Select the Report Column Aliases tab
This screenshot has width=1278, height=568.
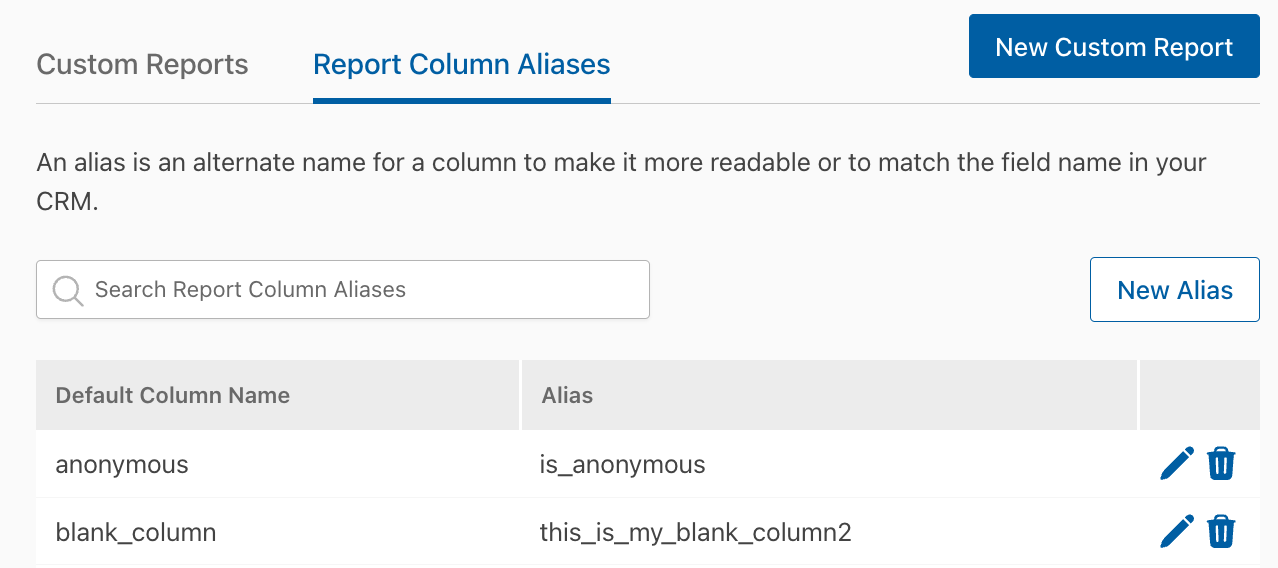(462, 65)
